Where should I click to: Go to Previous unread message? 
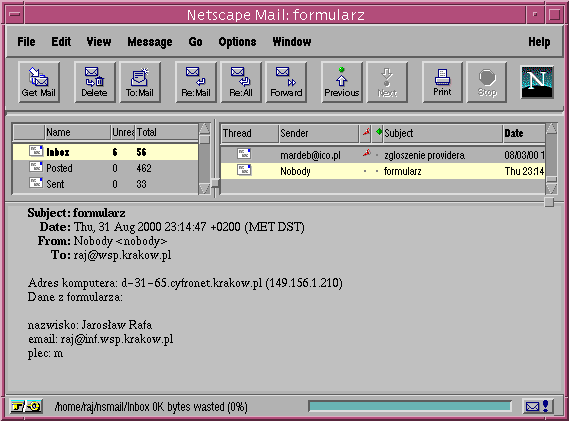tap(342, 82)
